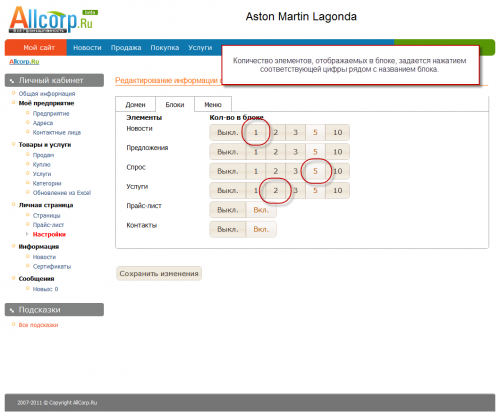The width and height of the screenshot is (500, 412).
Task: Open the Меню tab
Action: (x=213, y=105)
